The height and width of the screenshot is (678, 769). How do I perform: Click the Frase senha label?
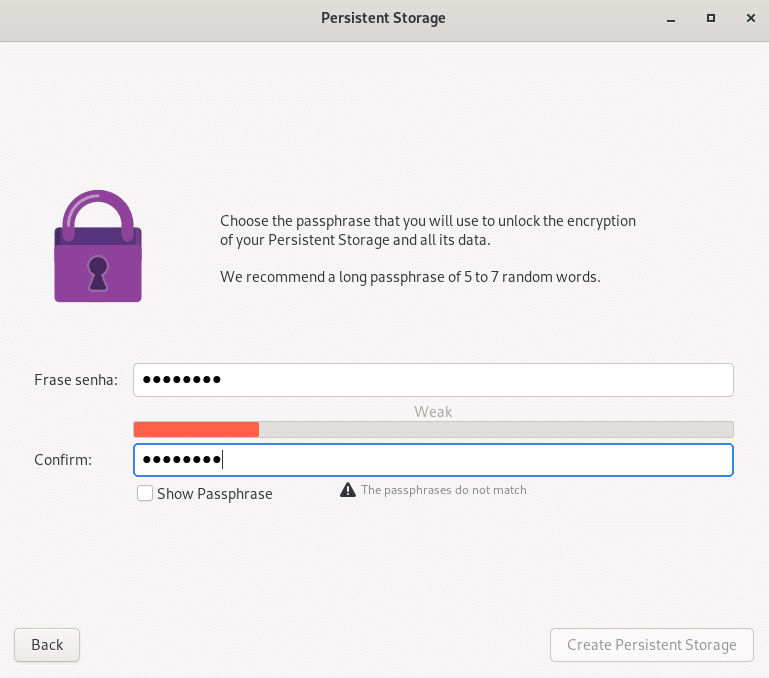pos(76,380)
